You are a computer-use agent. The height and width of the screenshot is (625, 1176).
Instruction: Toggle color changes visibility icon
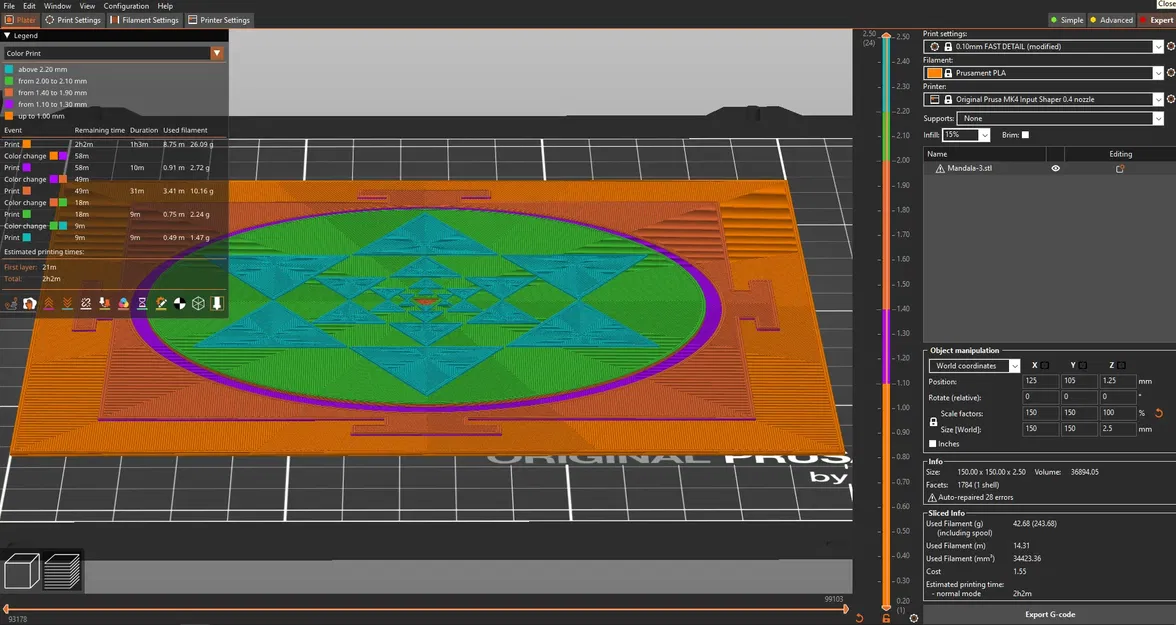[x=124, y=303]
